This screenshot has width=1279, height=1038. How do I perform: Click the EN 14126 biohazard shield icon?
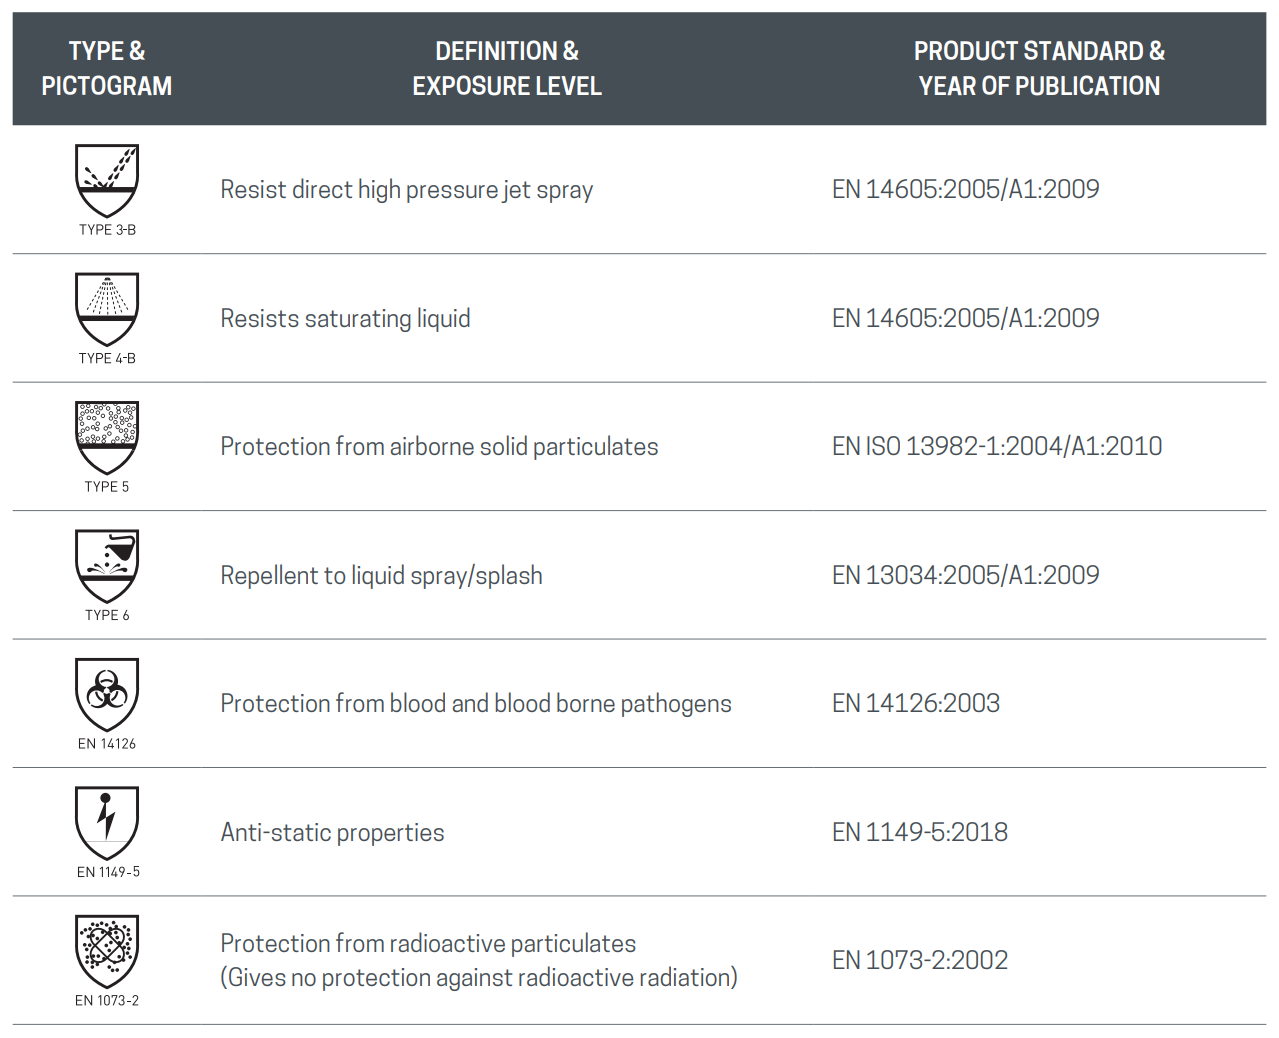coord(107,693)
